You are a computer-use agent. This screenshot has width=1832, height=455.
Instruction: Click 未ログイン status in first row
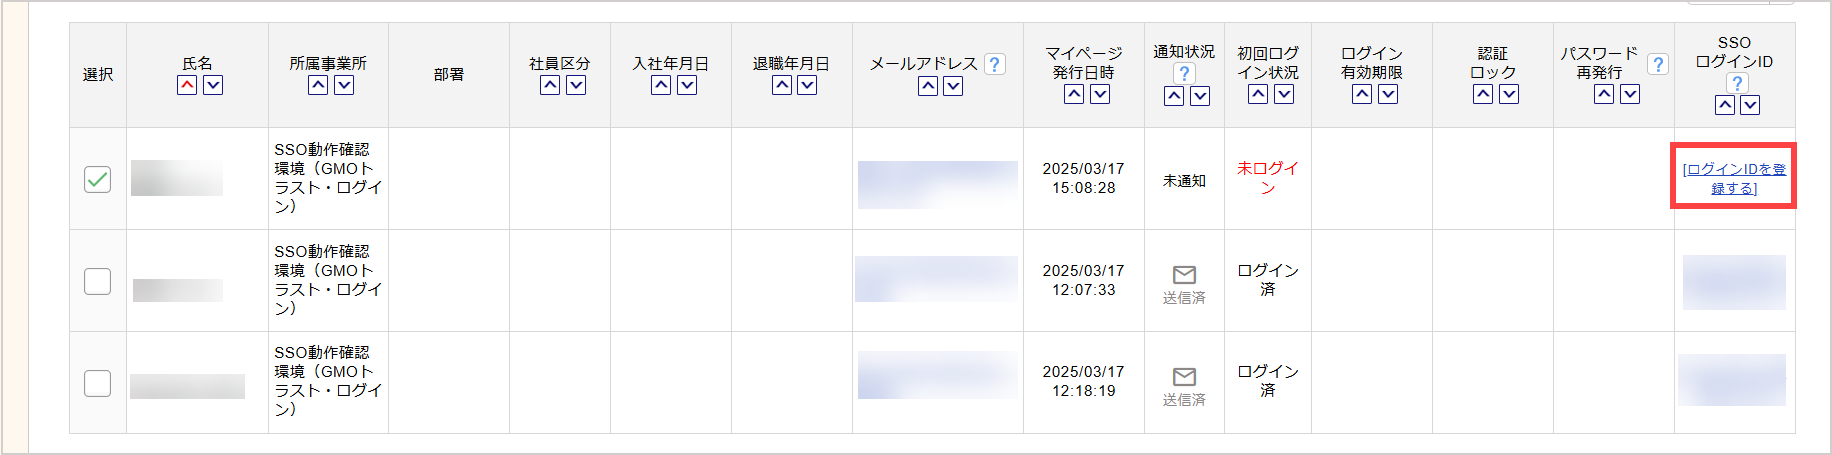1268,178
